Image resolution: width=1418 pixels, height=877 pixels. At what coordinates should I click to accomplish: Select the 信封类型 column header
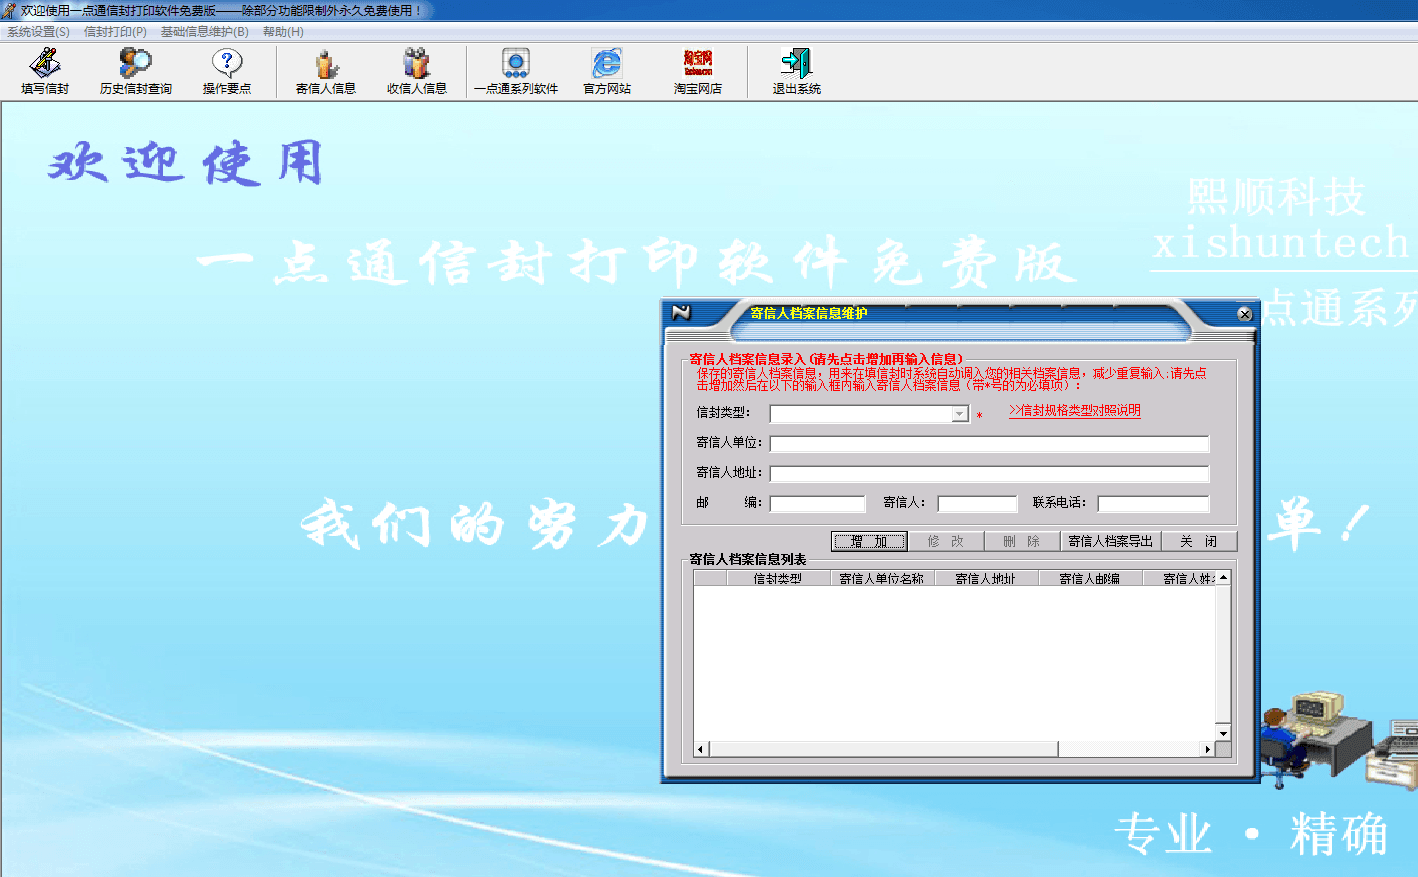click(778, 578)
